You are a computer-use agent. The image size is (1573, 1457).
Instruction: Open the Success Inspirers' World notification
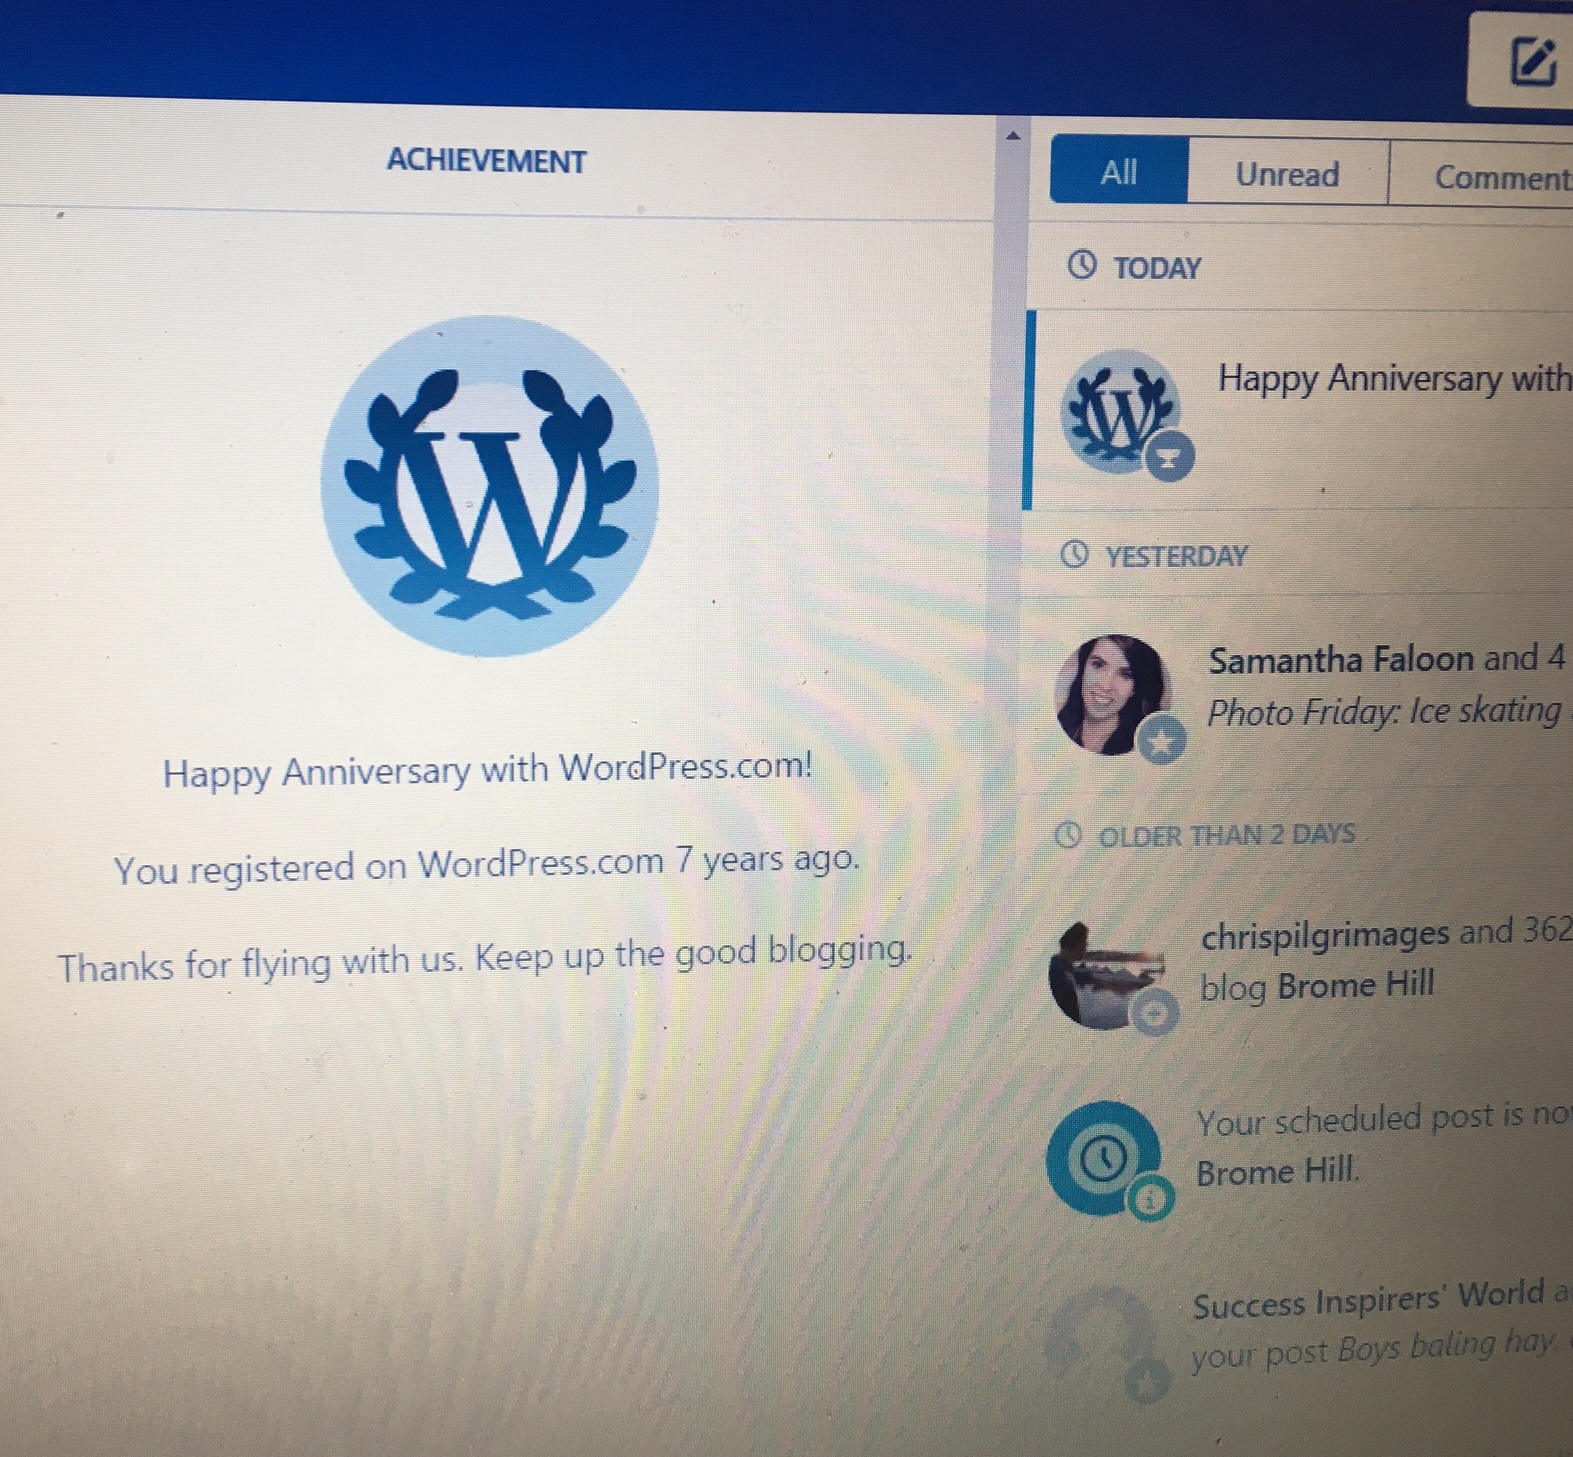(x=1302, y=1330)
